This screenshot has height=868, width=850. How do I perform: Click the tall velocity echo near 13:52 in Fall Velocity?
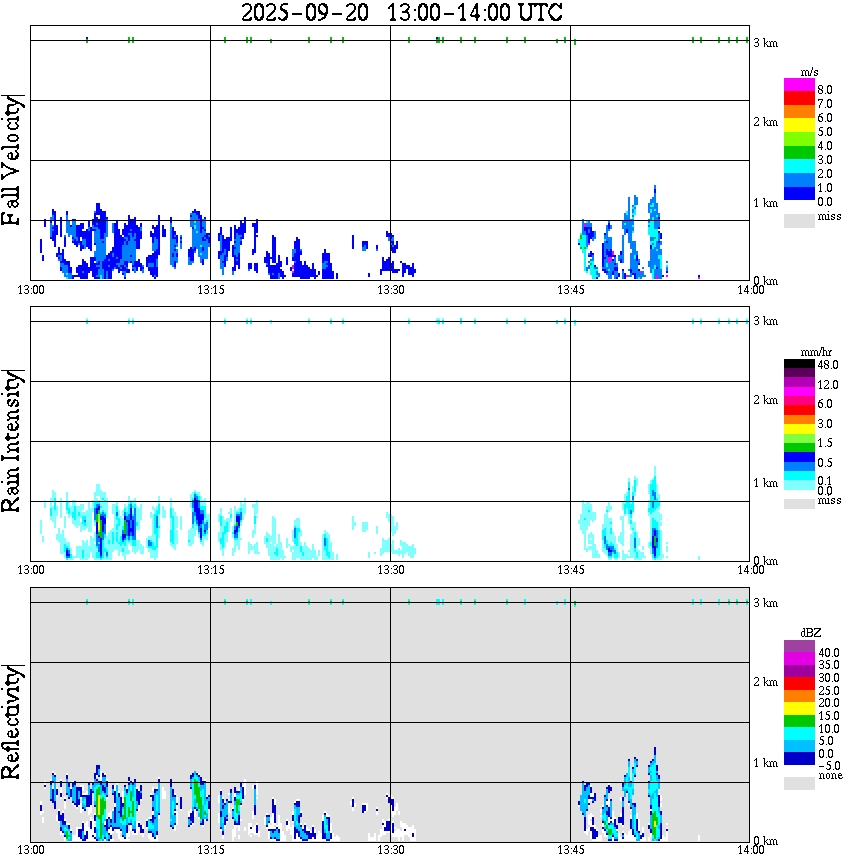pos(655,232)
